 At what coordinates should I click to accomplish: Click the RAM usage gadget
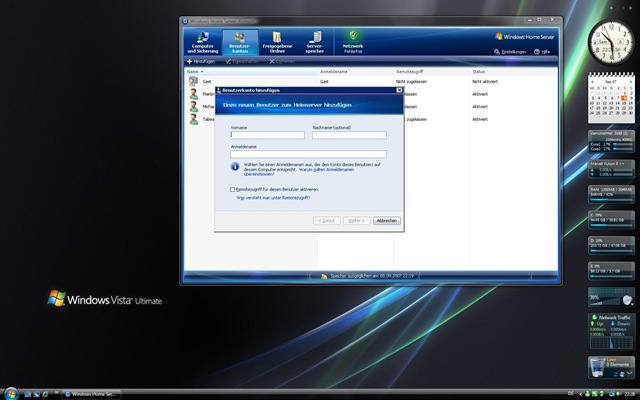coord(611,194)
